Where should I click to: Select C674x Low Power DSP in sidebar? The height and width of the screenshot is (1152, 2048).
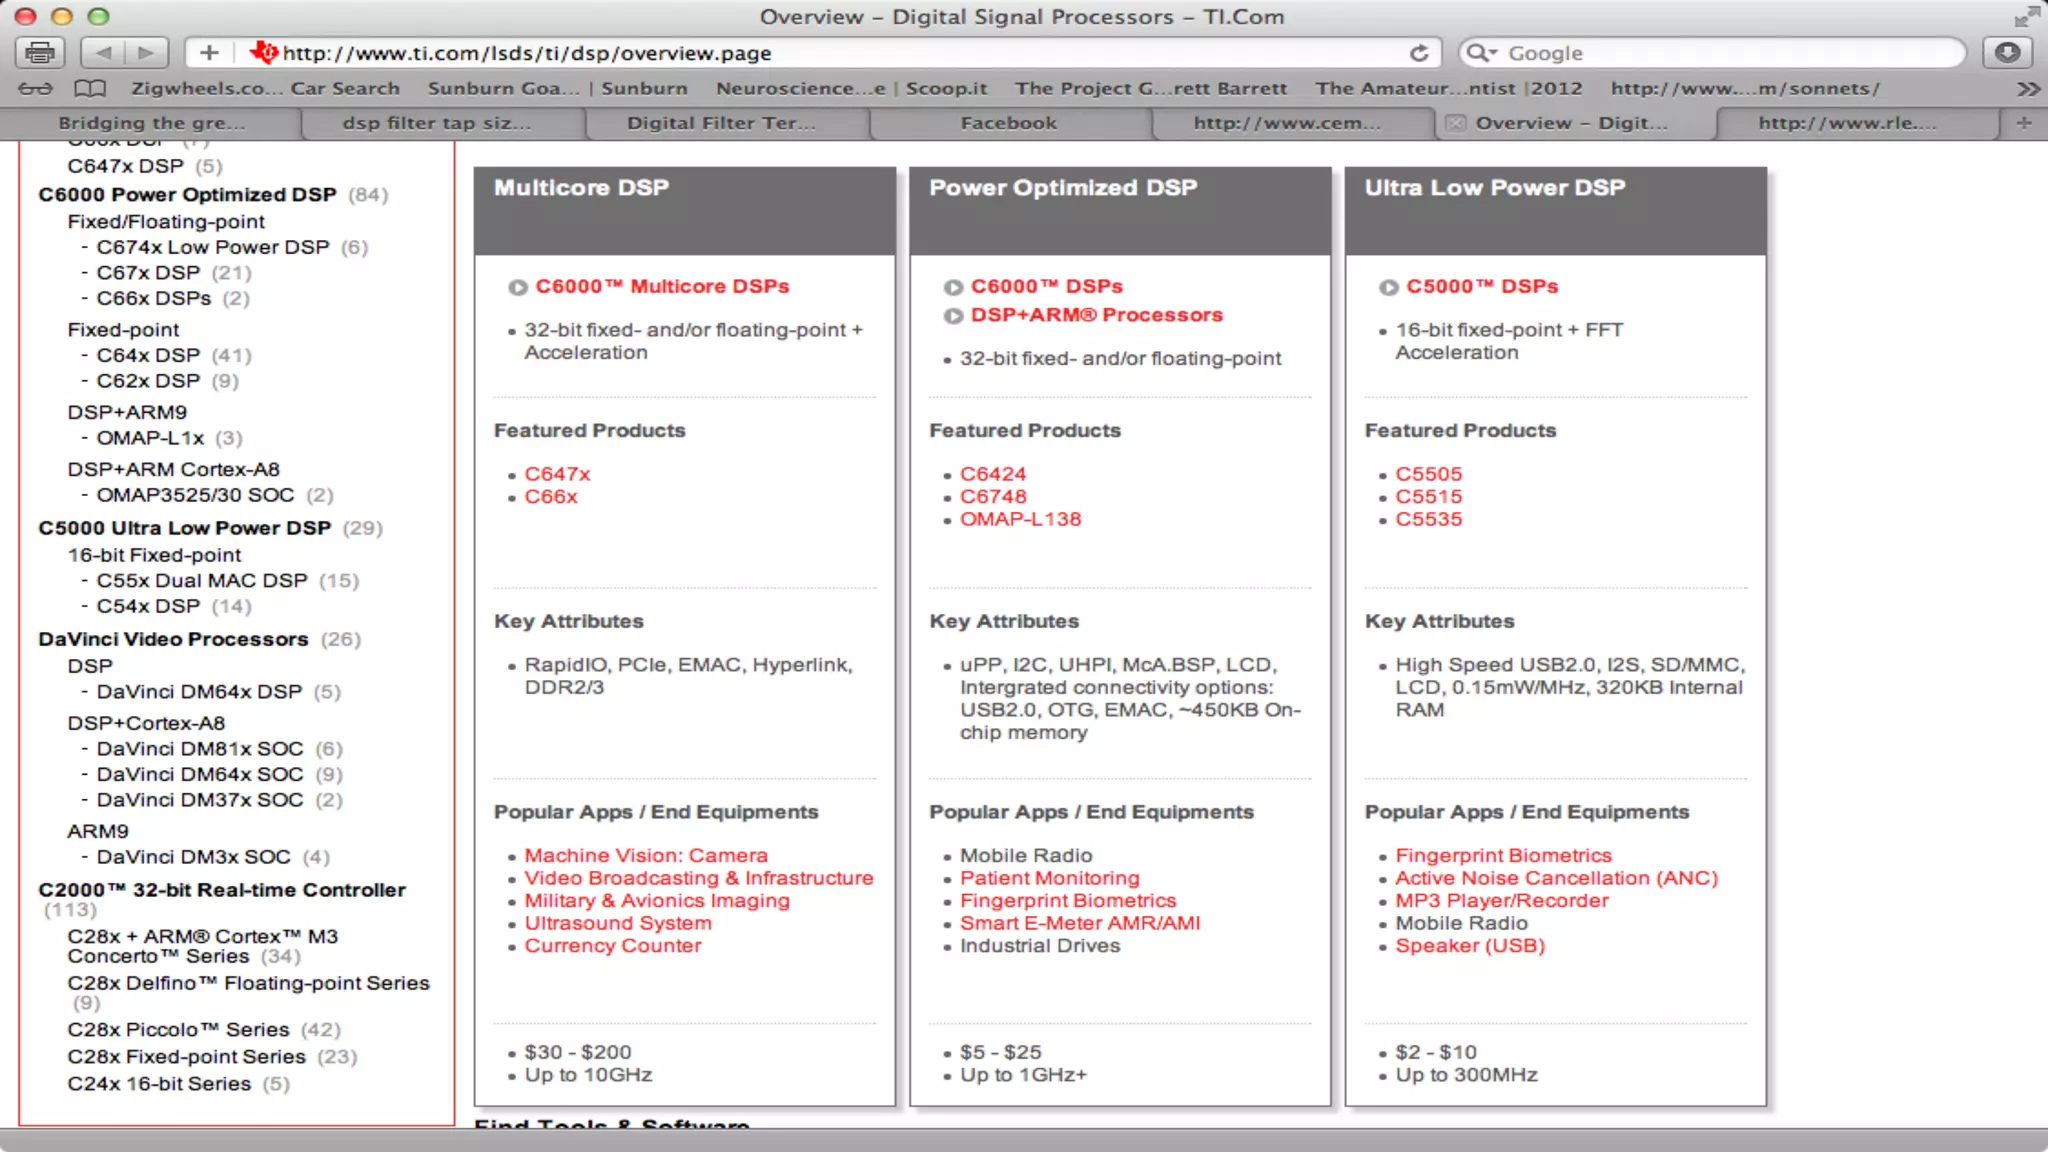point(212,247)
